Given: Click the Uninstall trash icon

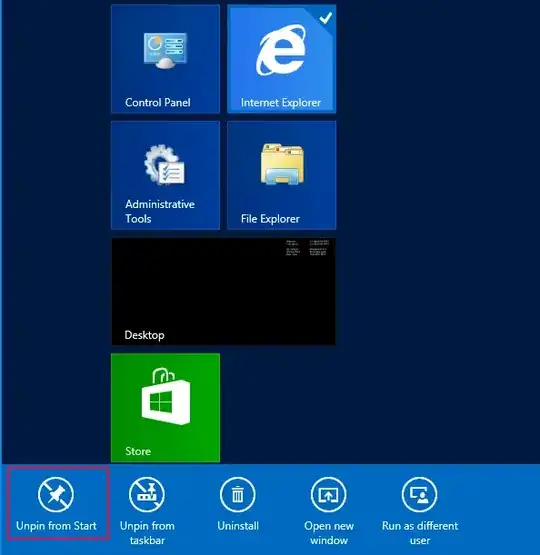Looking at the screenshot, I should point(238,494).
